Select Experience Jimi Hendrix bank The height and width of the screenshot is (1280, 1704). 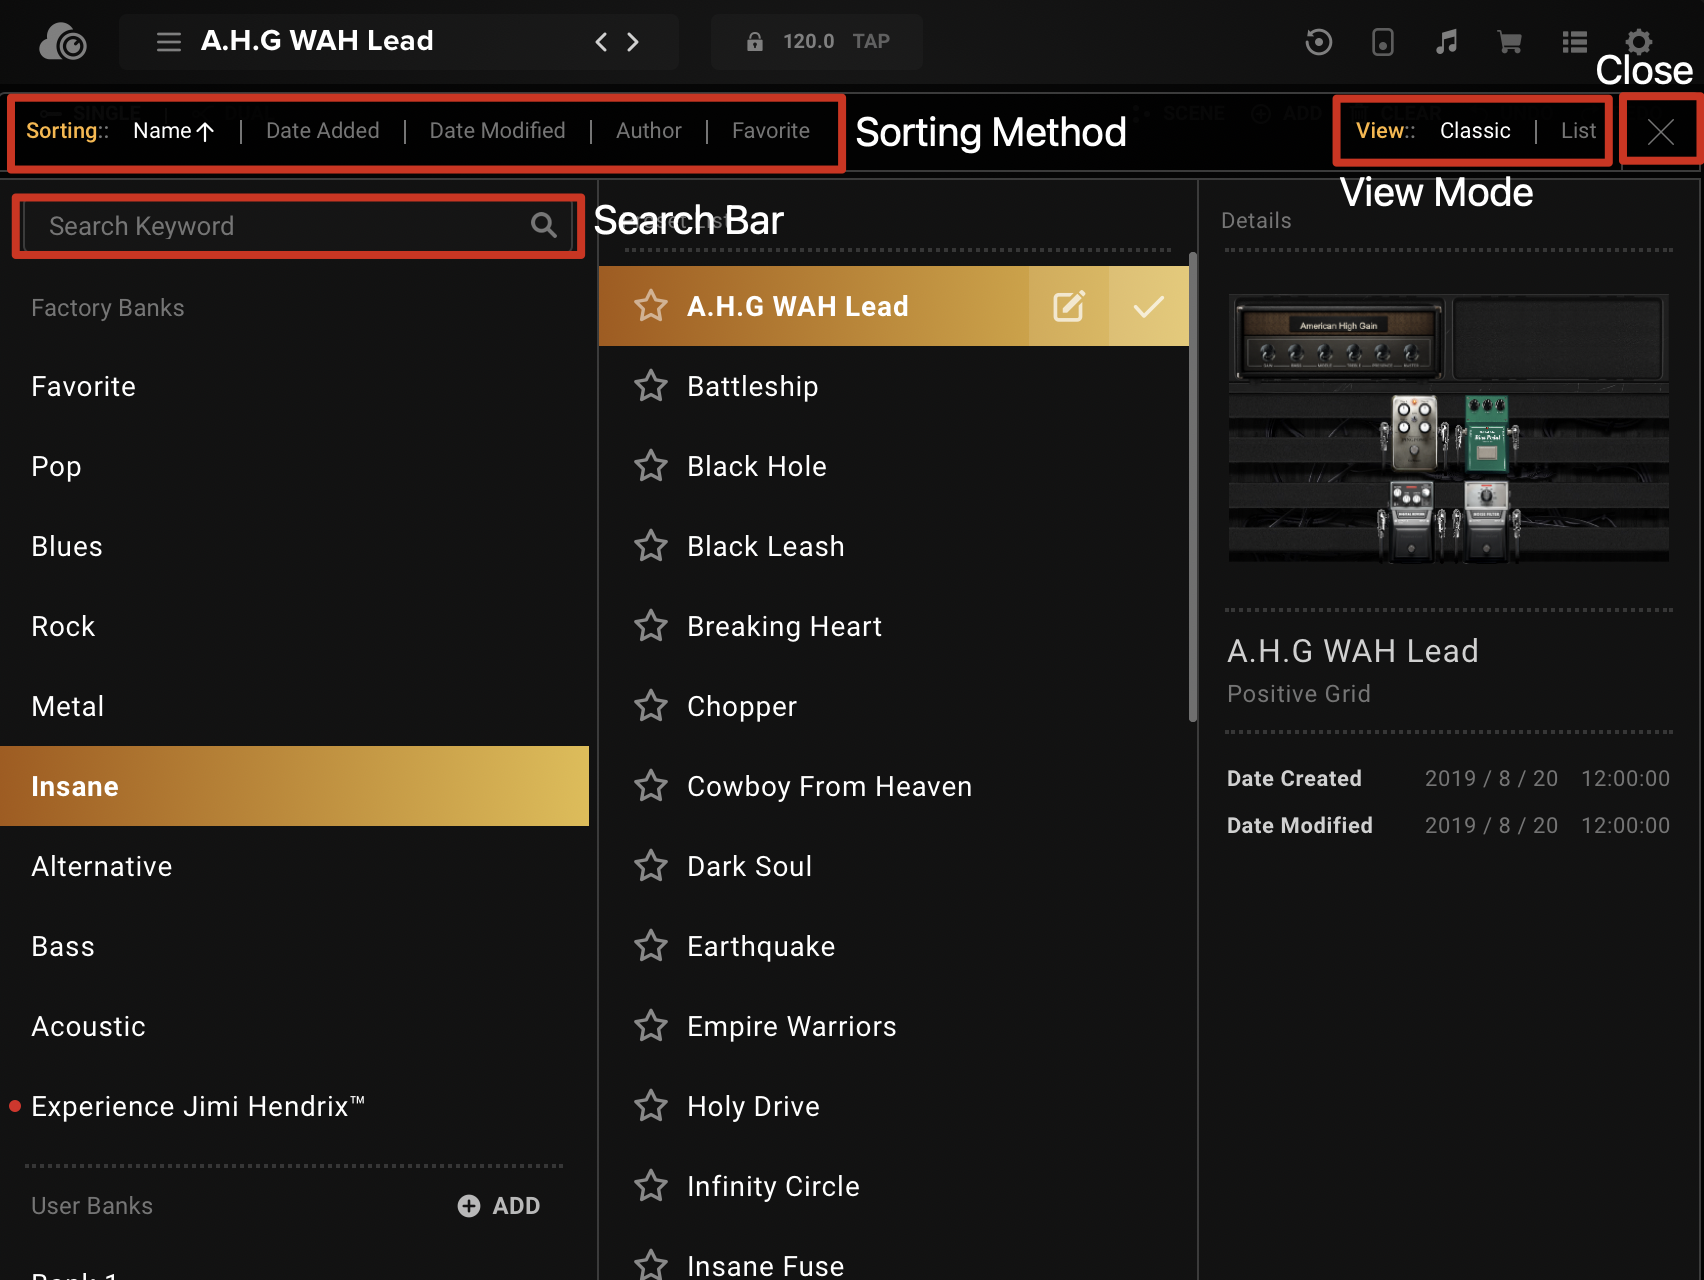point(294,1106)
